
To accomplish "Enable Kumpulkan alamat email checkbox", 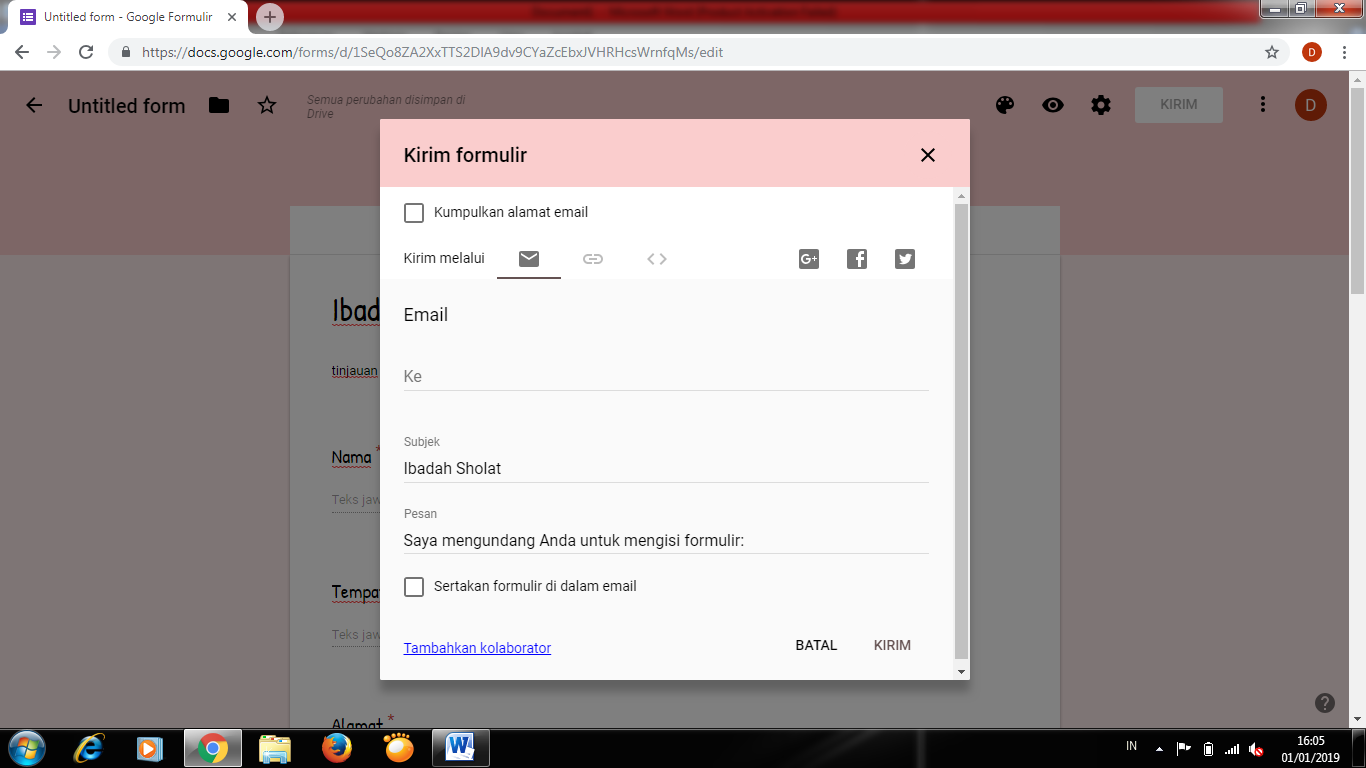I will (x=414, y=212).
